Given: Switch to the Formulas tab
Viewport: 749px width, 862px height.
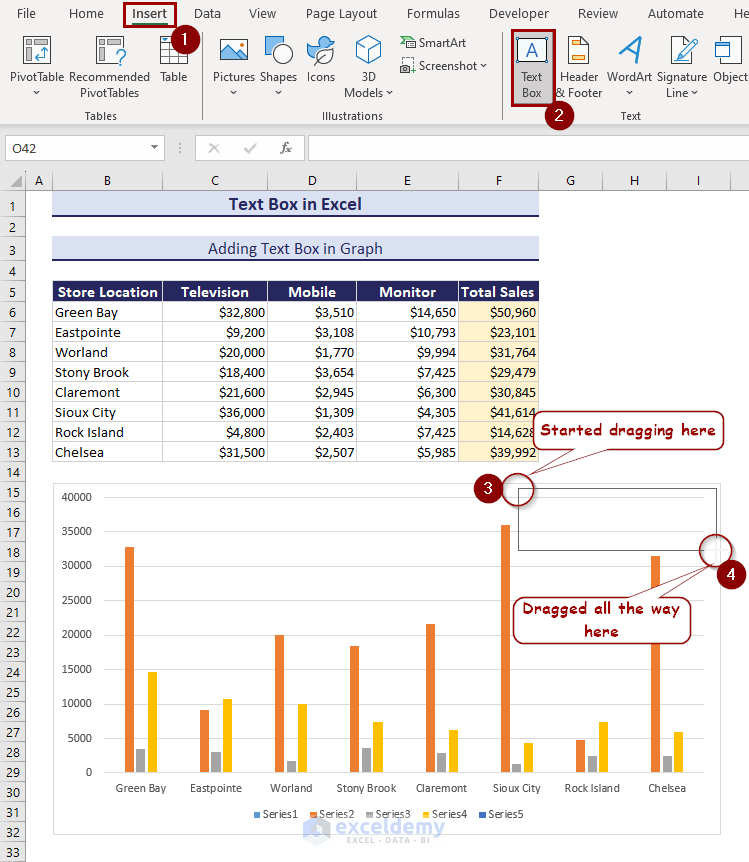Looking at the screenshot, I should tap(433, 14).
